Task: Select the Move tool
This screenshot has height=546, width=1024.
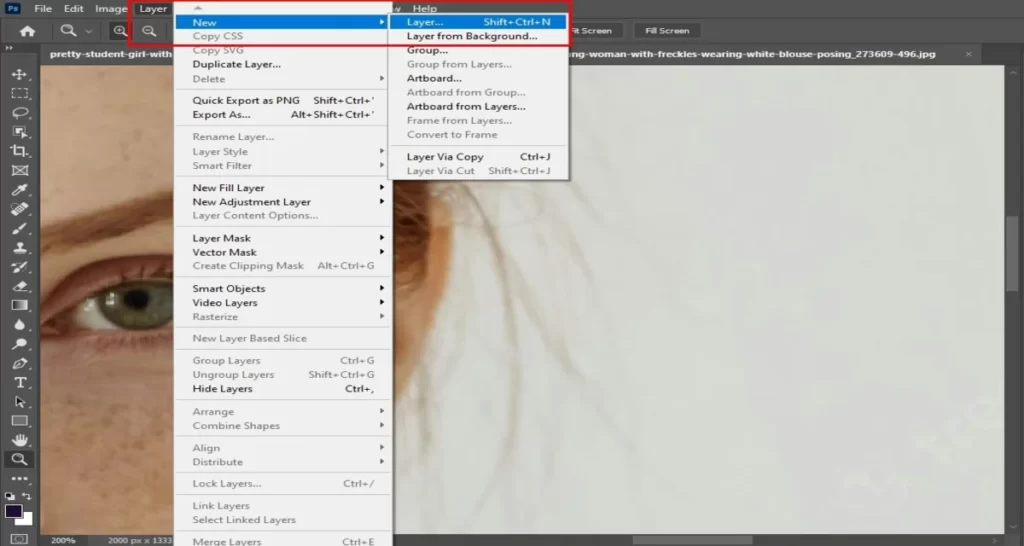Action: coord(20,74)
